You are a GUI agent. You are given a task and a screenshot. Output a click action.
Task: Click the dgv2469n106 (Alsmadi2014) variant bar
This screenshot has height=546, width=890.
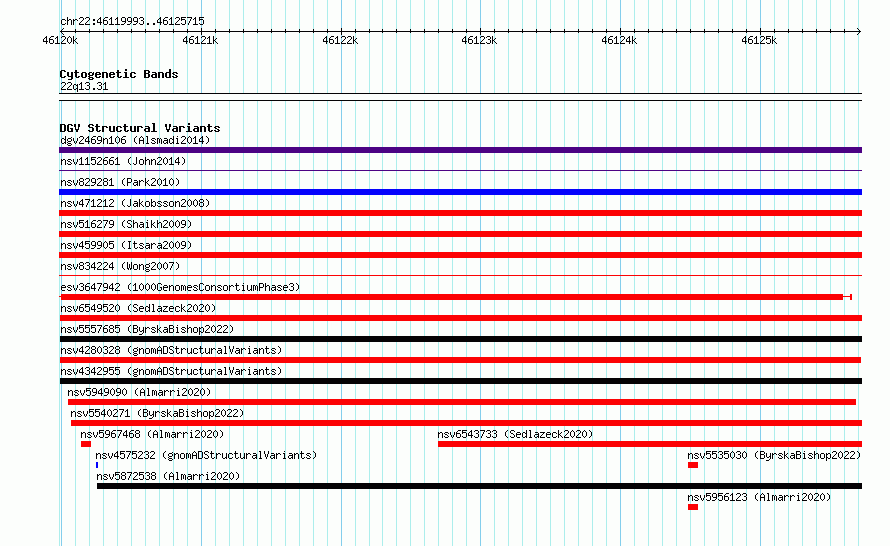[460, 150]
